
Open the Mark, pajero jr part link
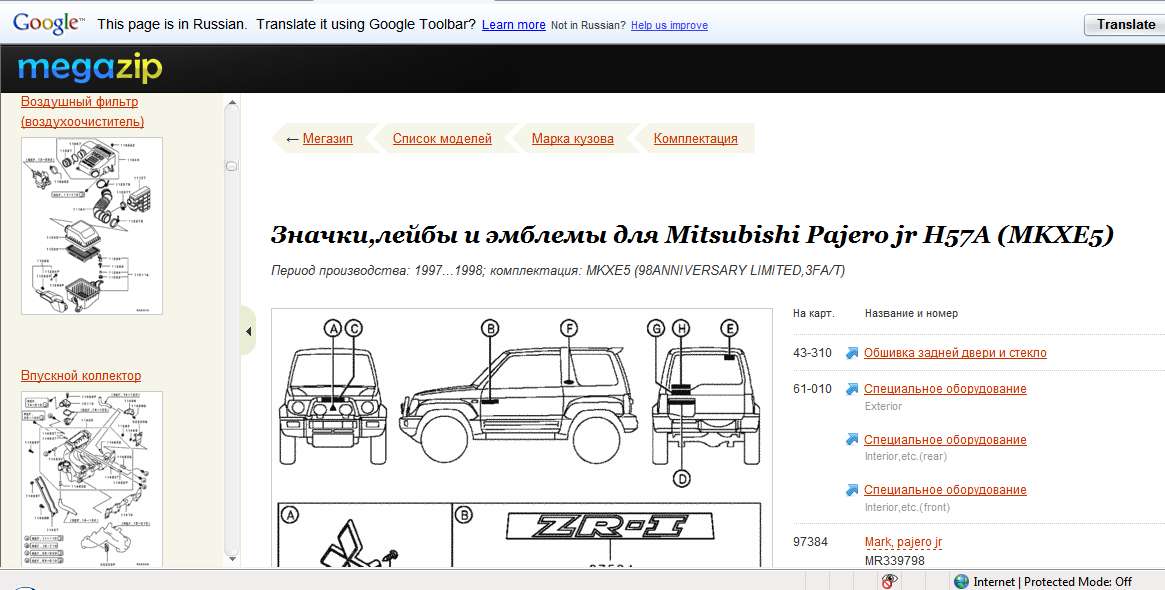(902, 542)
